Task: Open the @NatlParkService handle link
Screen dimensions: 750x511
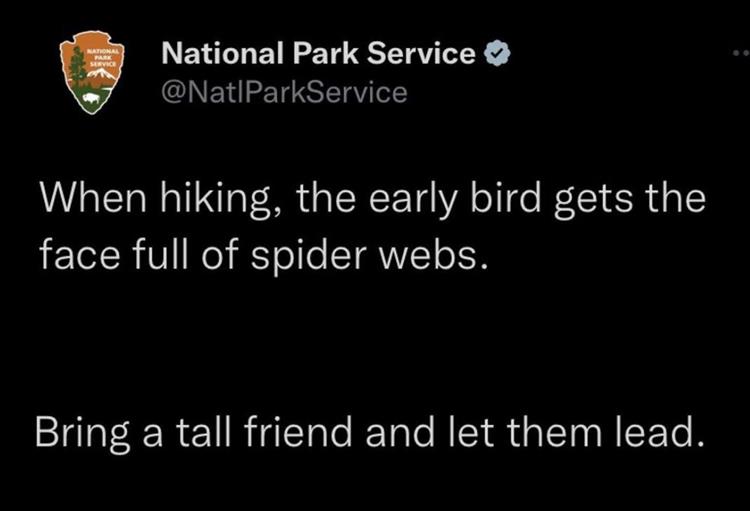Action: (x=284, y=93)
